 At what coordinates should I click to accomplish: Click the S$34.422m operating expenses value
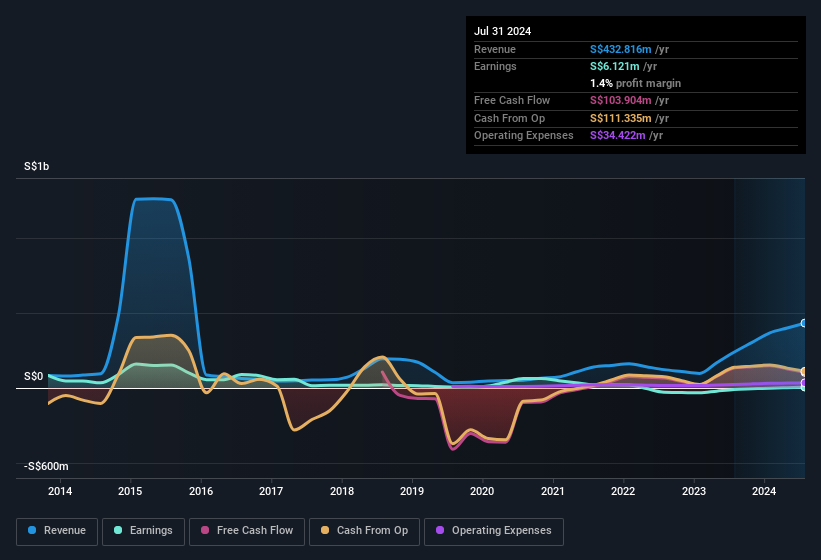pos(617,136)
